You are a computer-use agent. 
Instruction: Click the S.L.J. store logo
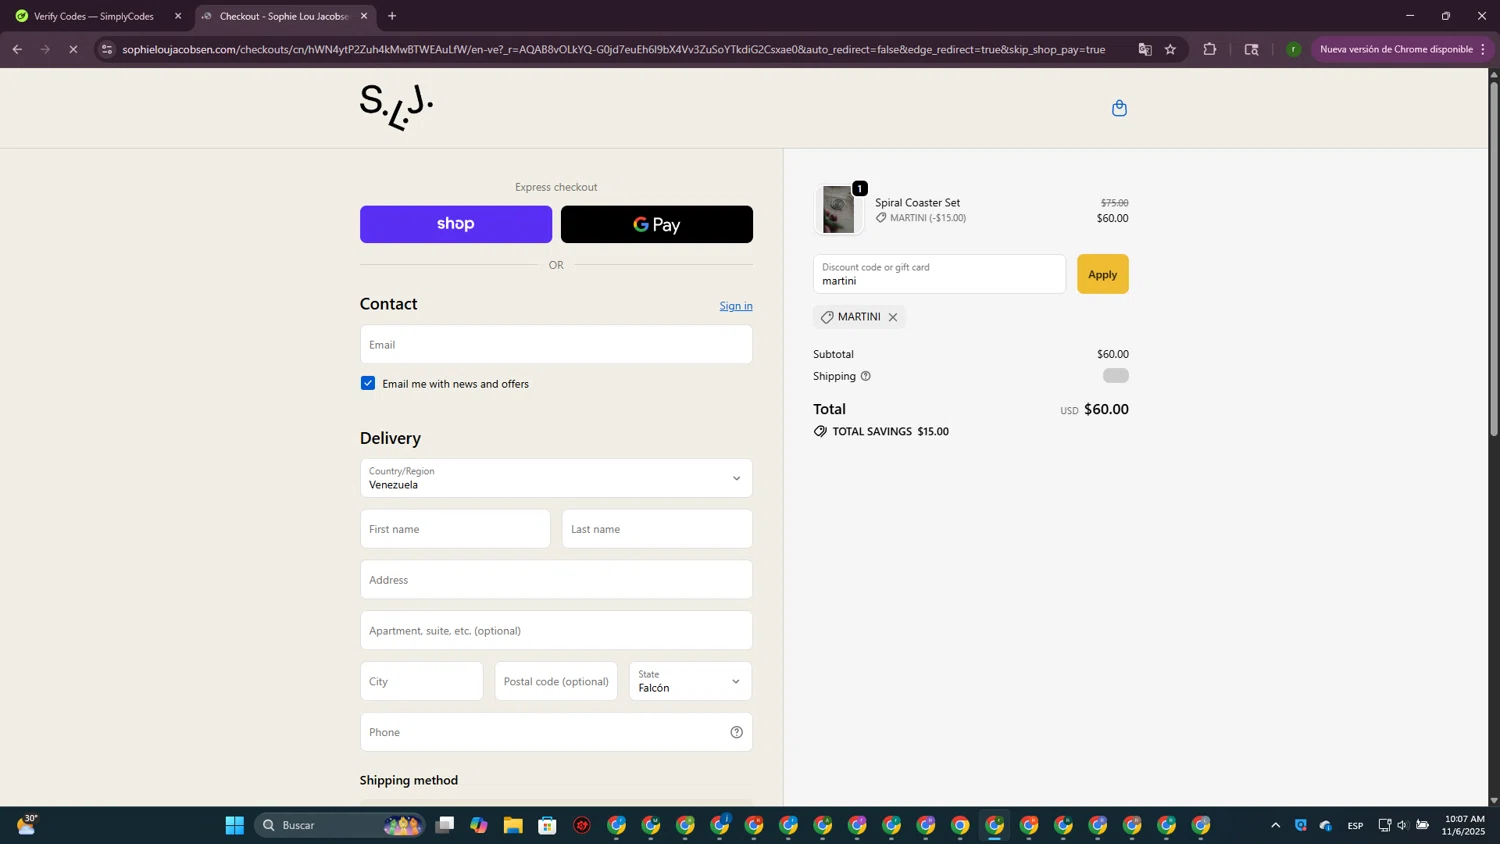(396, 107)
